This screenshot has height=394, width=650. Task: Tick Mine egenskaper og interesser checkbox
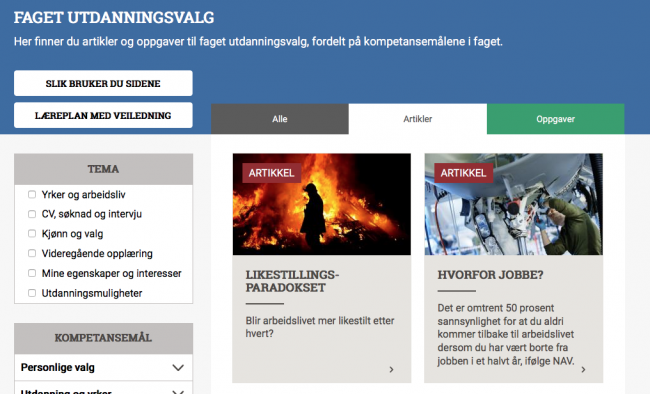coord(32,273)
